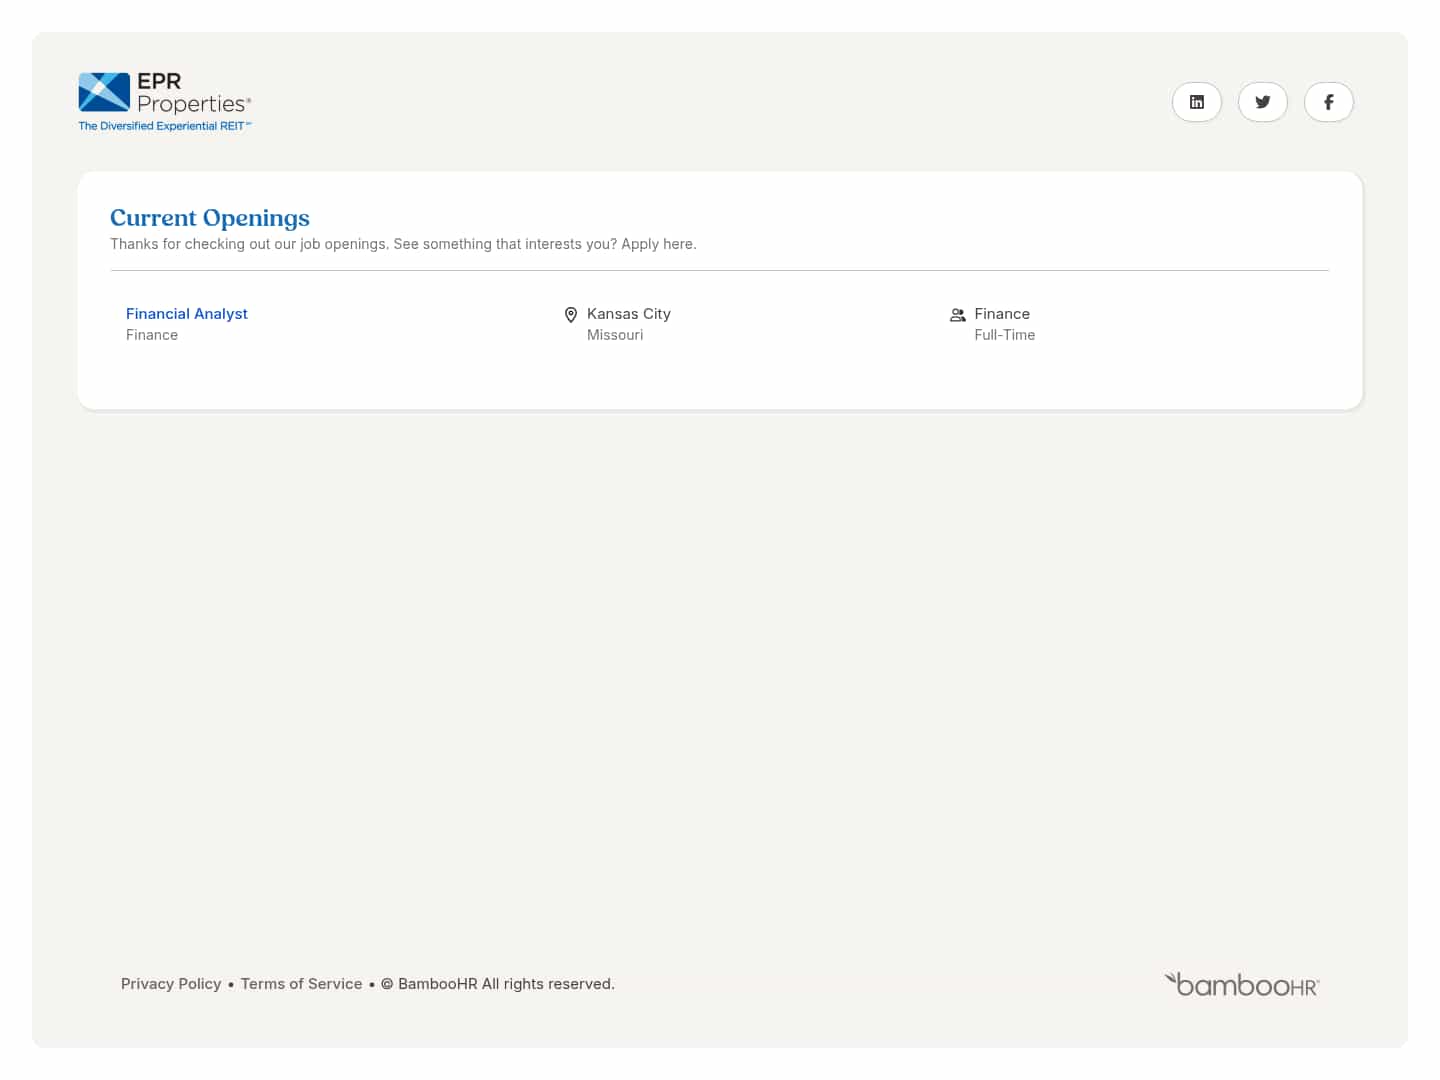Open the Twitter social icon
This screenshot has width=1440, height=1080.
coord(1263,102)
